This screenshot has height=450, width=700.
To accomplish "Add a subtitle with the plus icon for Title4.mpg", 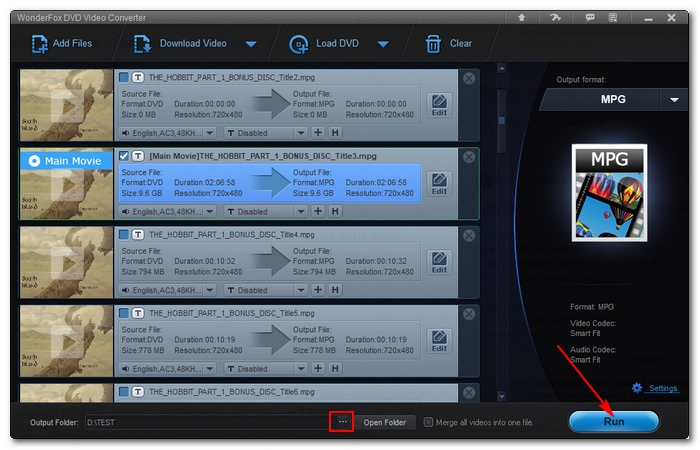I will coord(318,290).
